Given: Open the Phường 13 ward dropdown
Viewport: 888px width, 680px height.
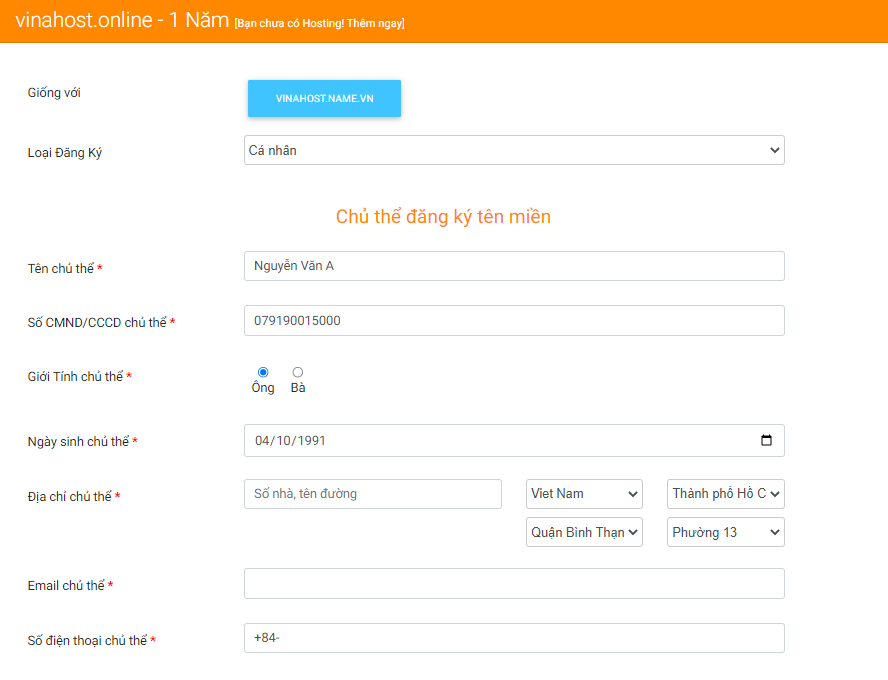Looking at the screenshot, I should click(725, 531).
